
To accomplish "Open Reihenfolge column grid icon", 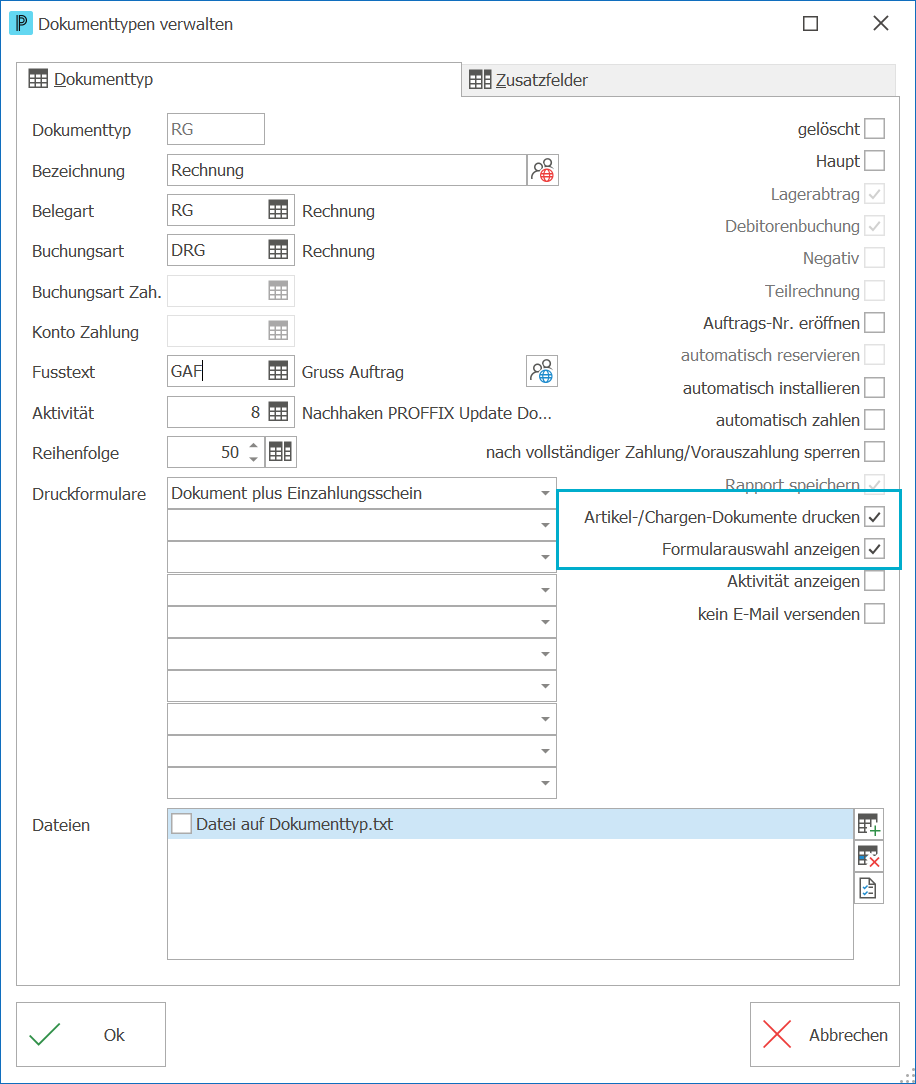I will [x=281, y=452].
